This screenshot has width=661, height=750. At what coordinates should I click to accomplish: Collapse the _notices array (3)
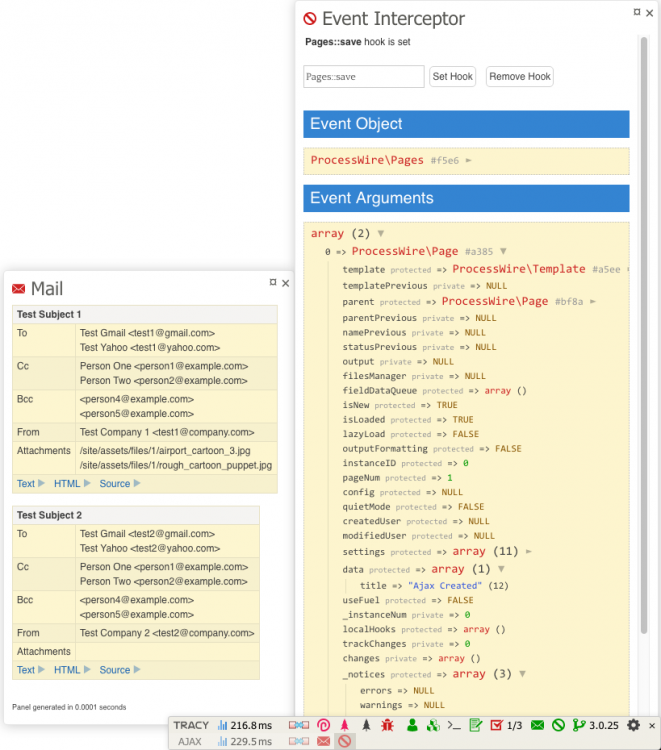coord(522,673)
